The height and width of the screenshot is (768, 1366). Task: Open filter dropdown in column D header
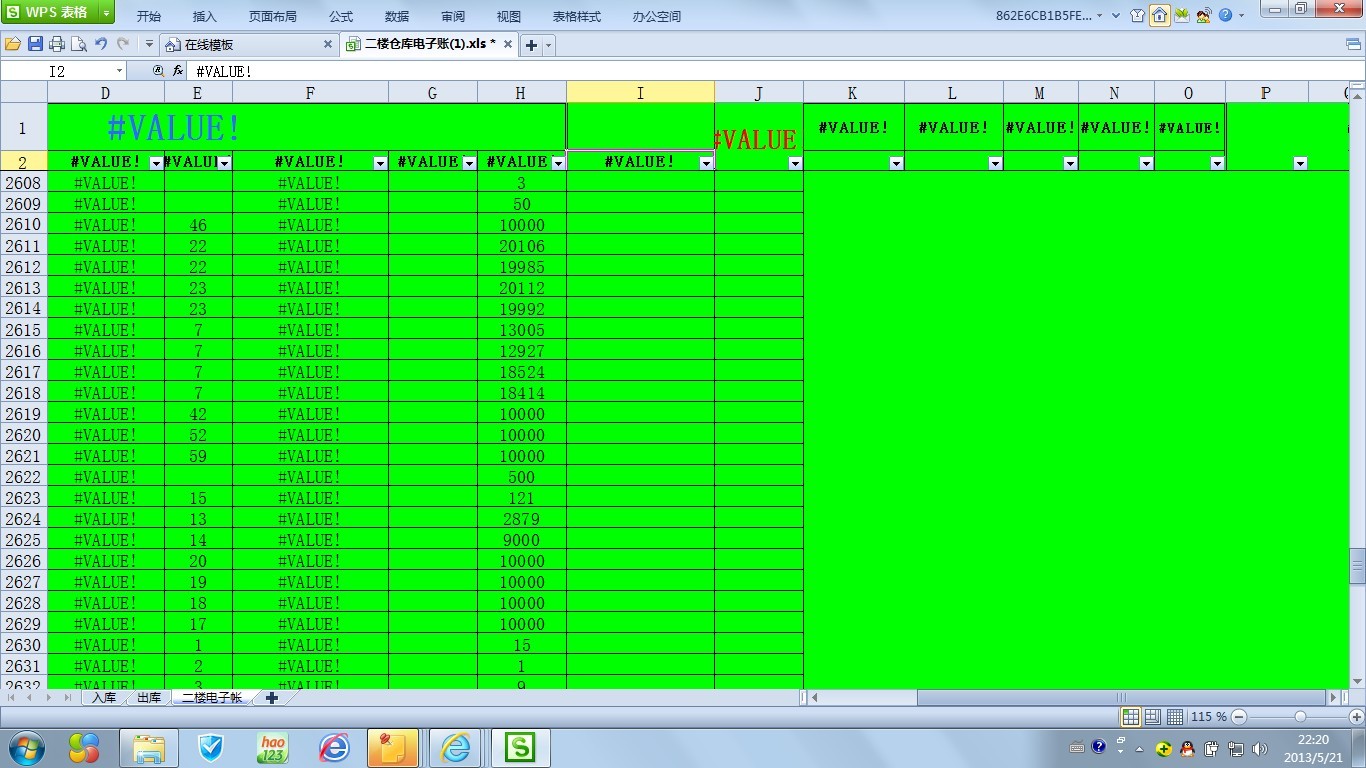coord(155,163)
